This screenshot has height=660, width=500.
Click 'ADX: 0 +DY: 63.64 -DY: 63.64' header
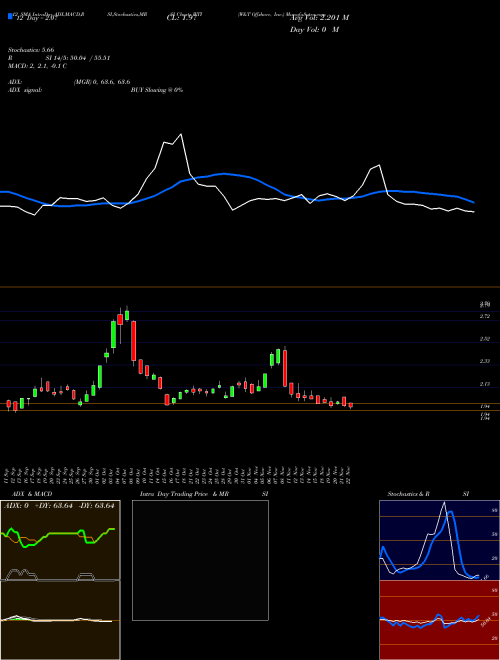tap(59, 506)
